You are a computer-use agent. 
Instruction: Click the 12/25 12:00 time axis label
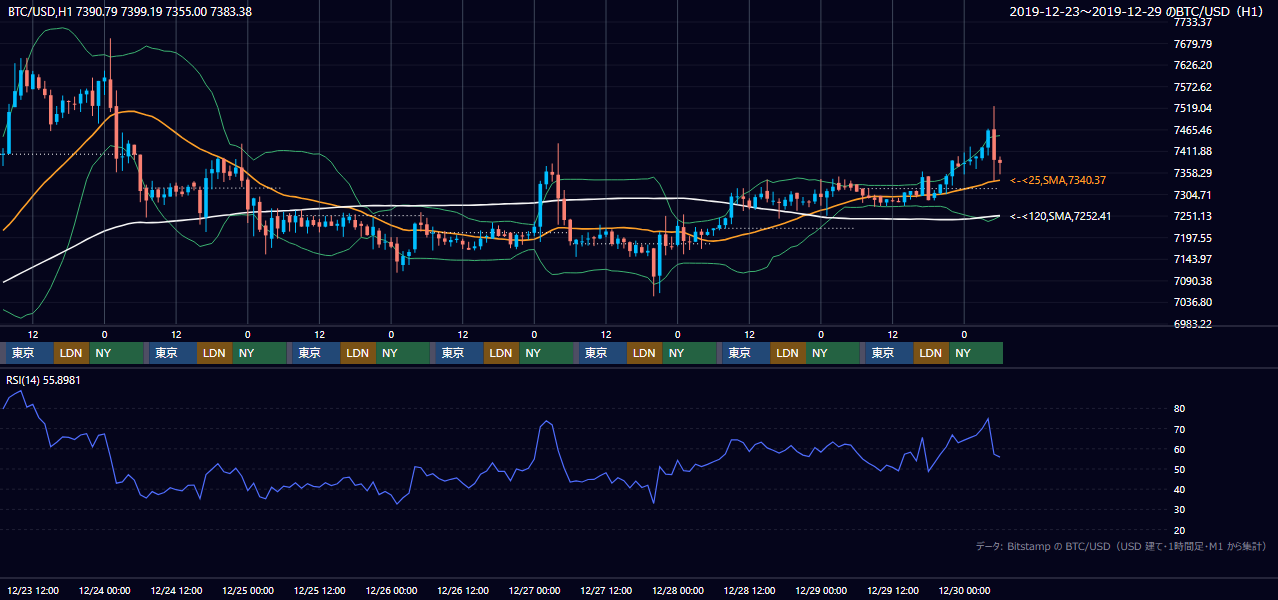click(320, 591)
